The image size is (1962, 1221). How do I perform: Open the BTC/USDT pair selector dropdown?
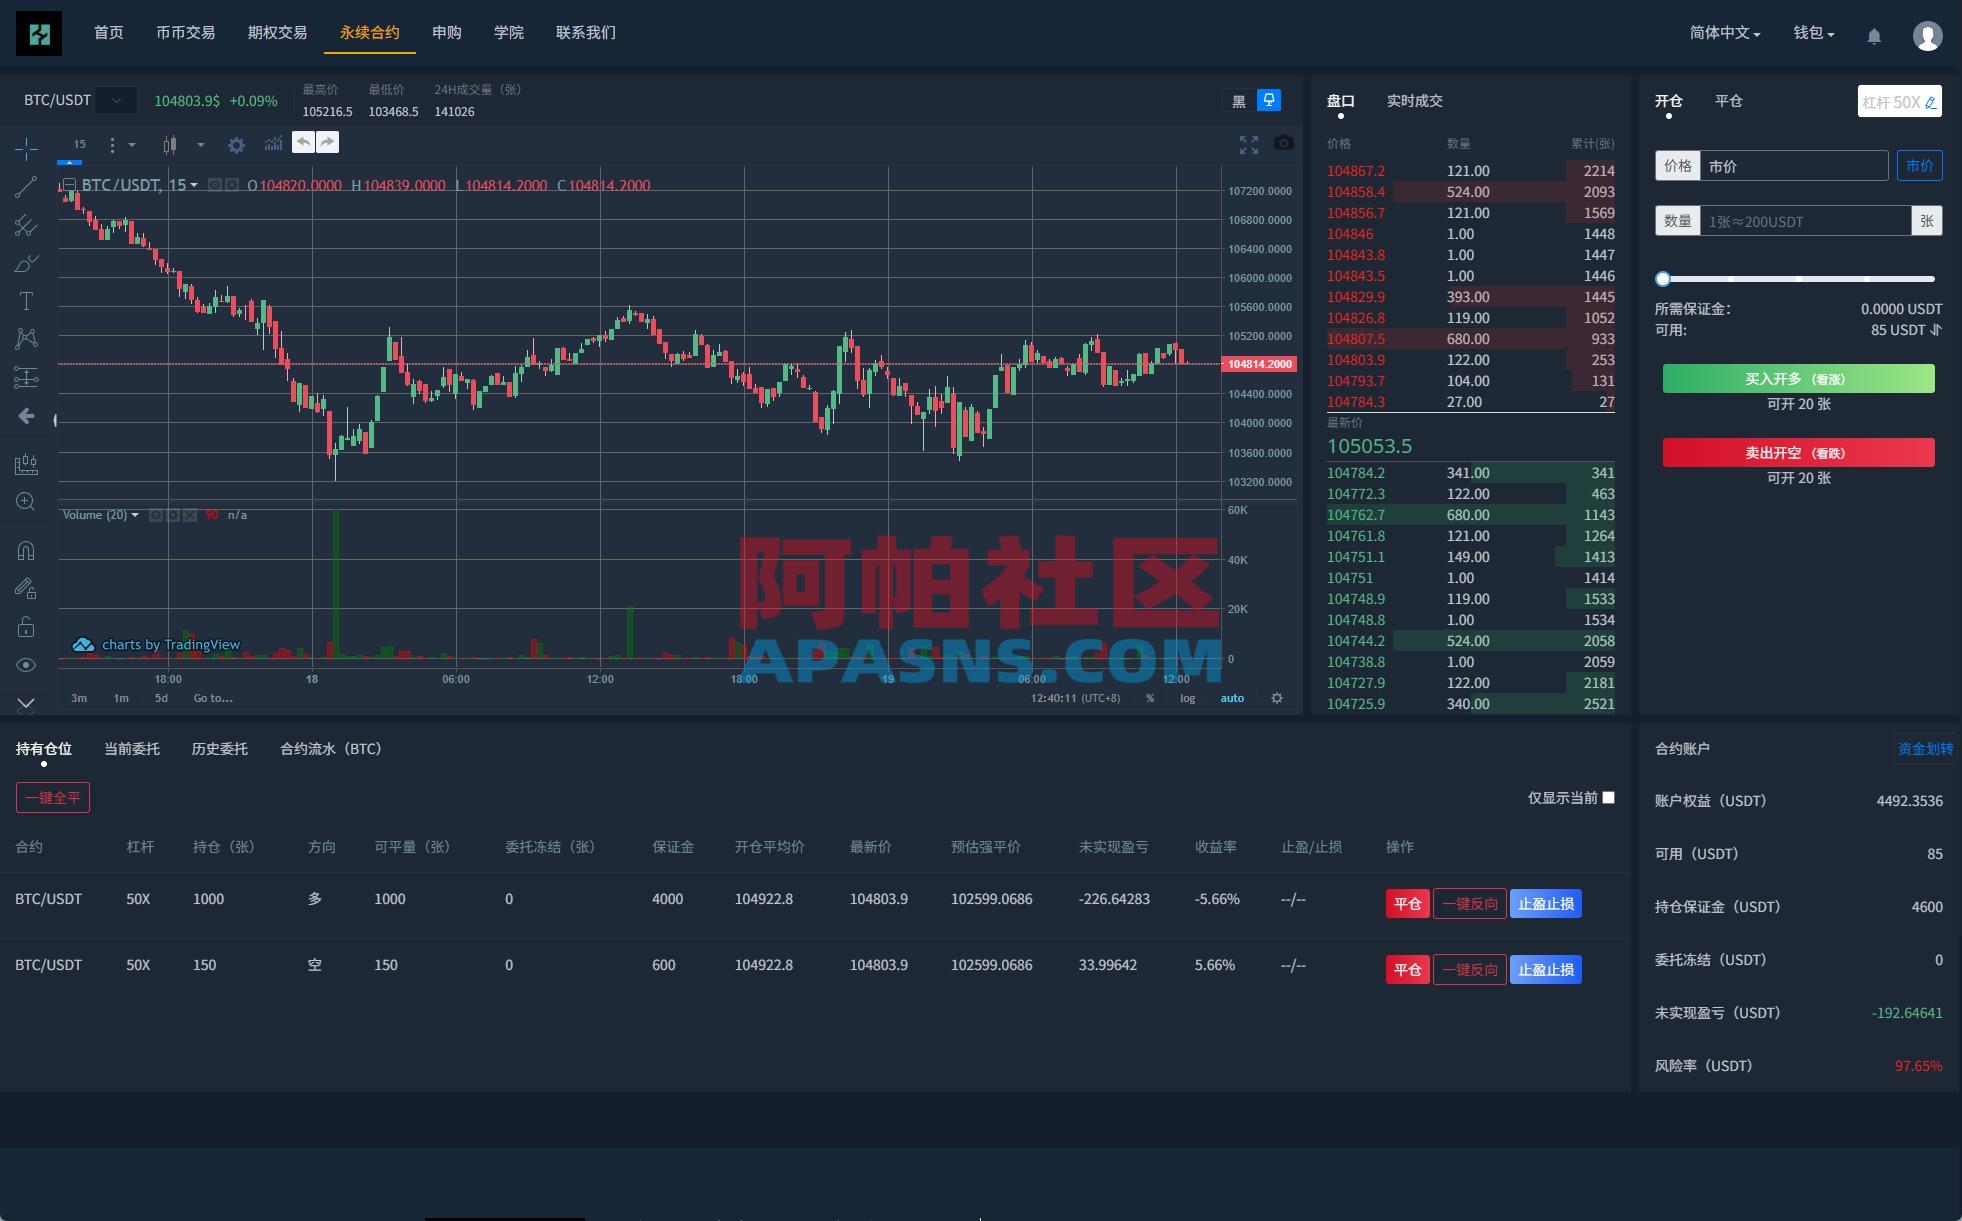tap(117, 100)
